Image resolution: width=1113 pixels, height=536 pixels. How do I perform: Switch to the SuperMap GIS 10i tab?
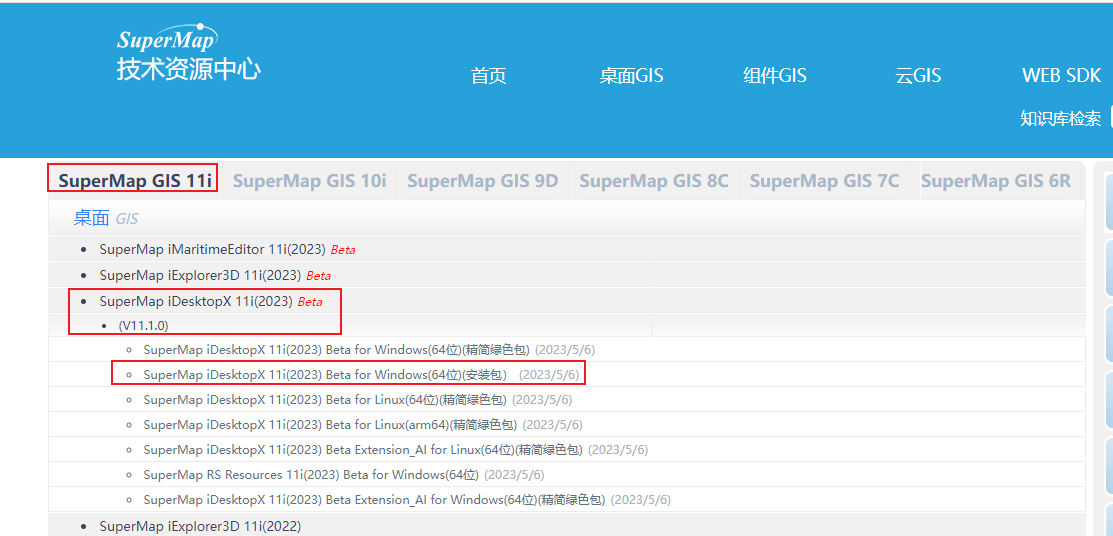(x=309, y=180)
